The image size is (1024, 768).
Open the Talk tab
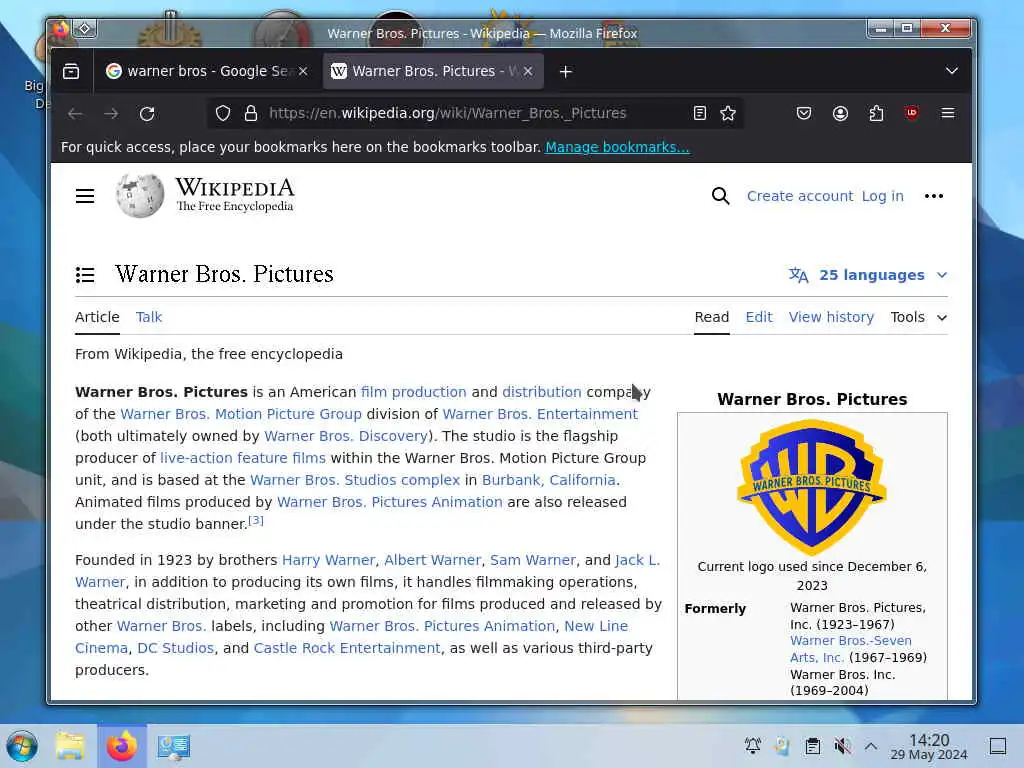[149, 317]
